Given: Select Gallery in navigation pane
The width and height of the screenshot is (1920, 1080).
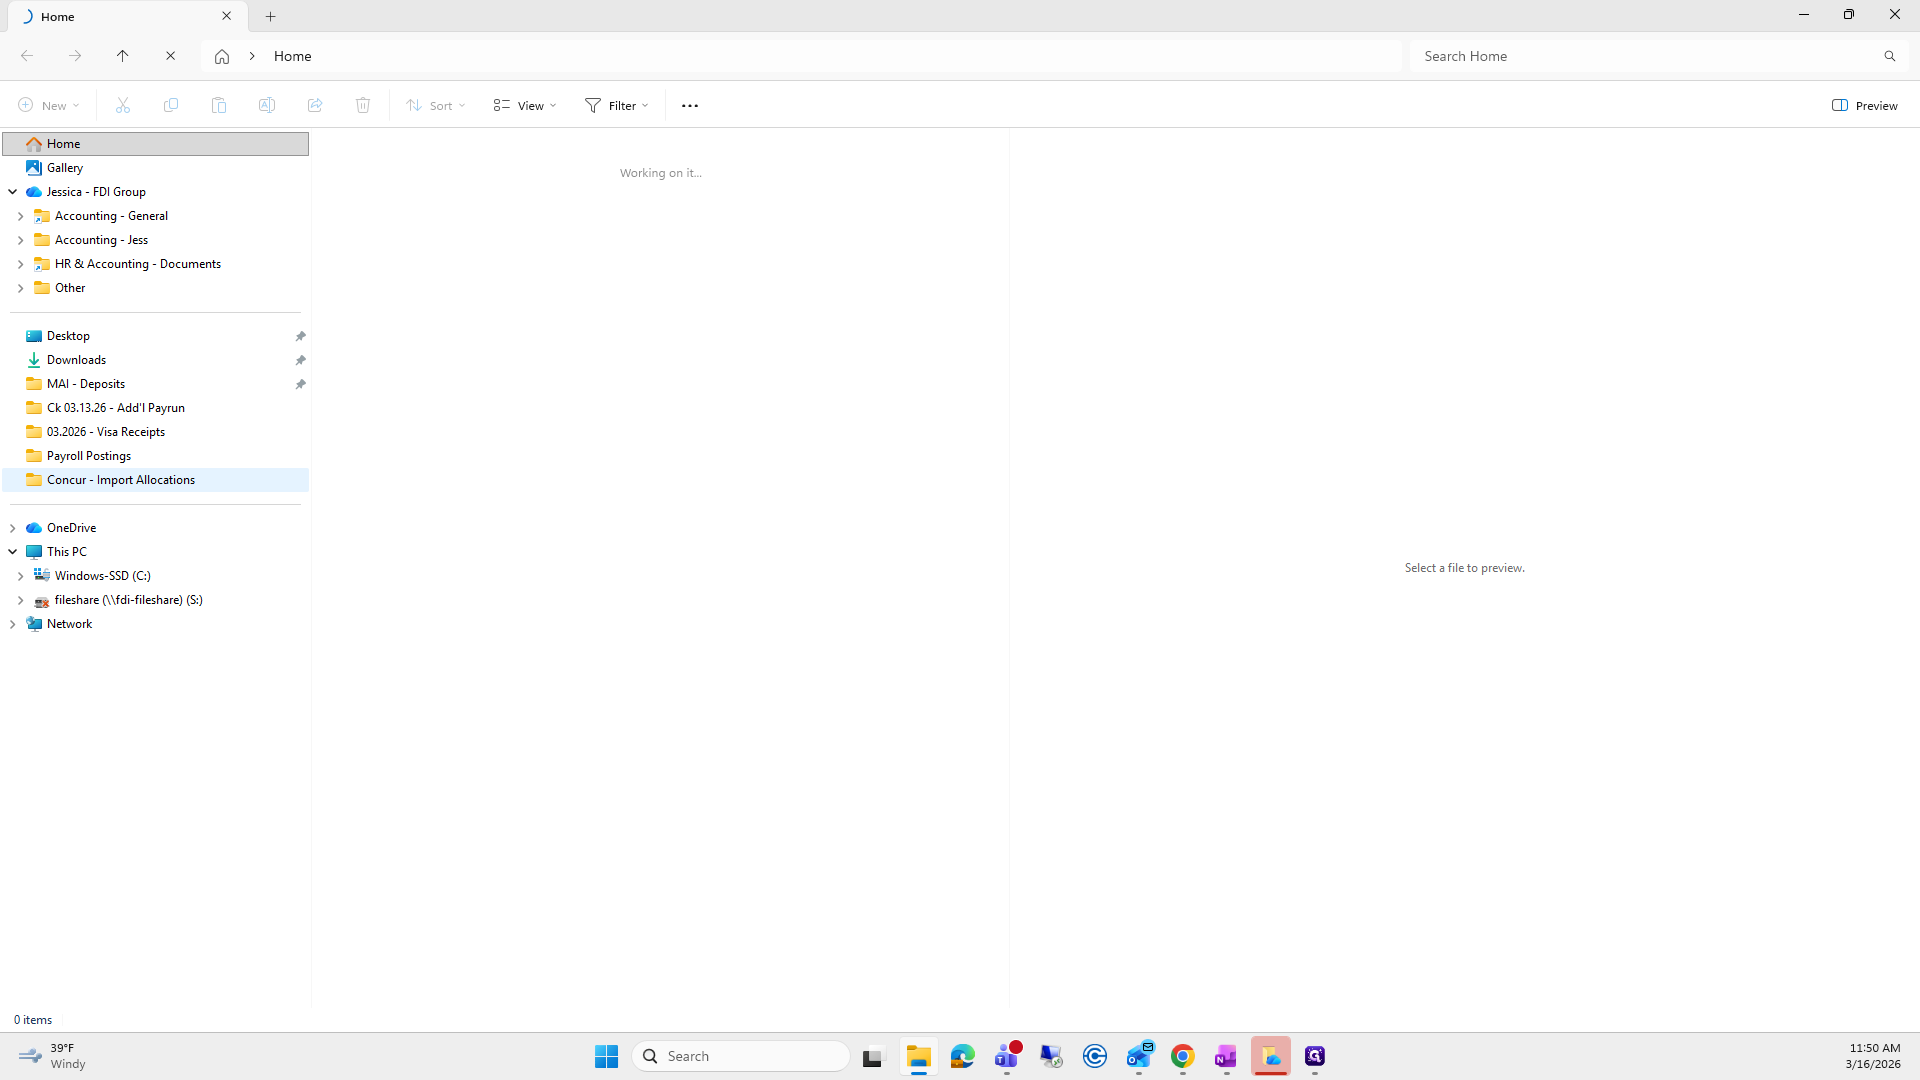Looking at the screenshot, I should tap(64, 168).
